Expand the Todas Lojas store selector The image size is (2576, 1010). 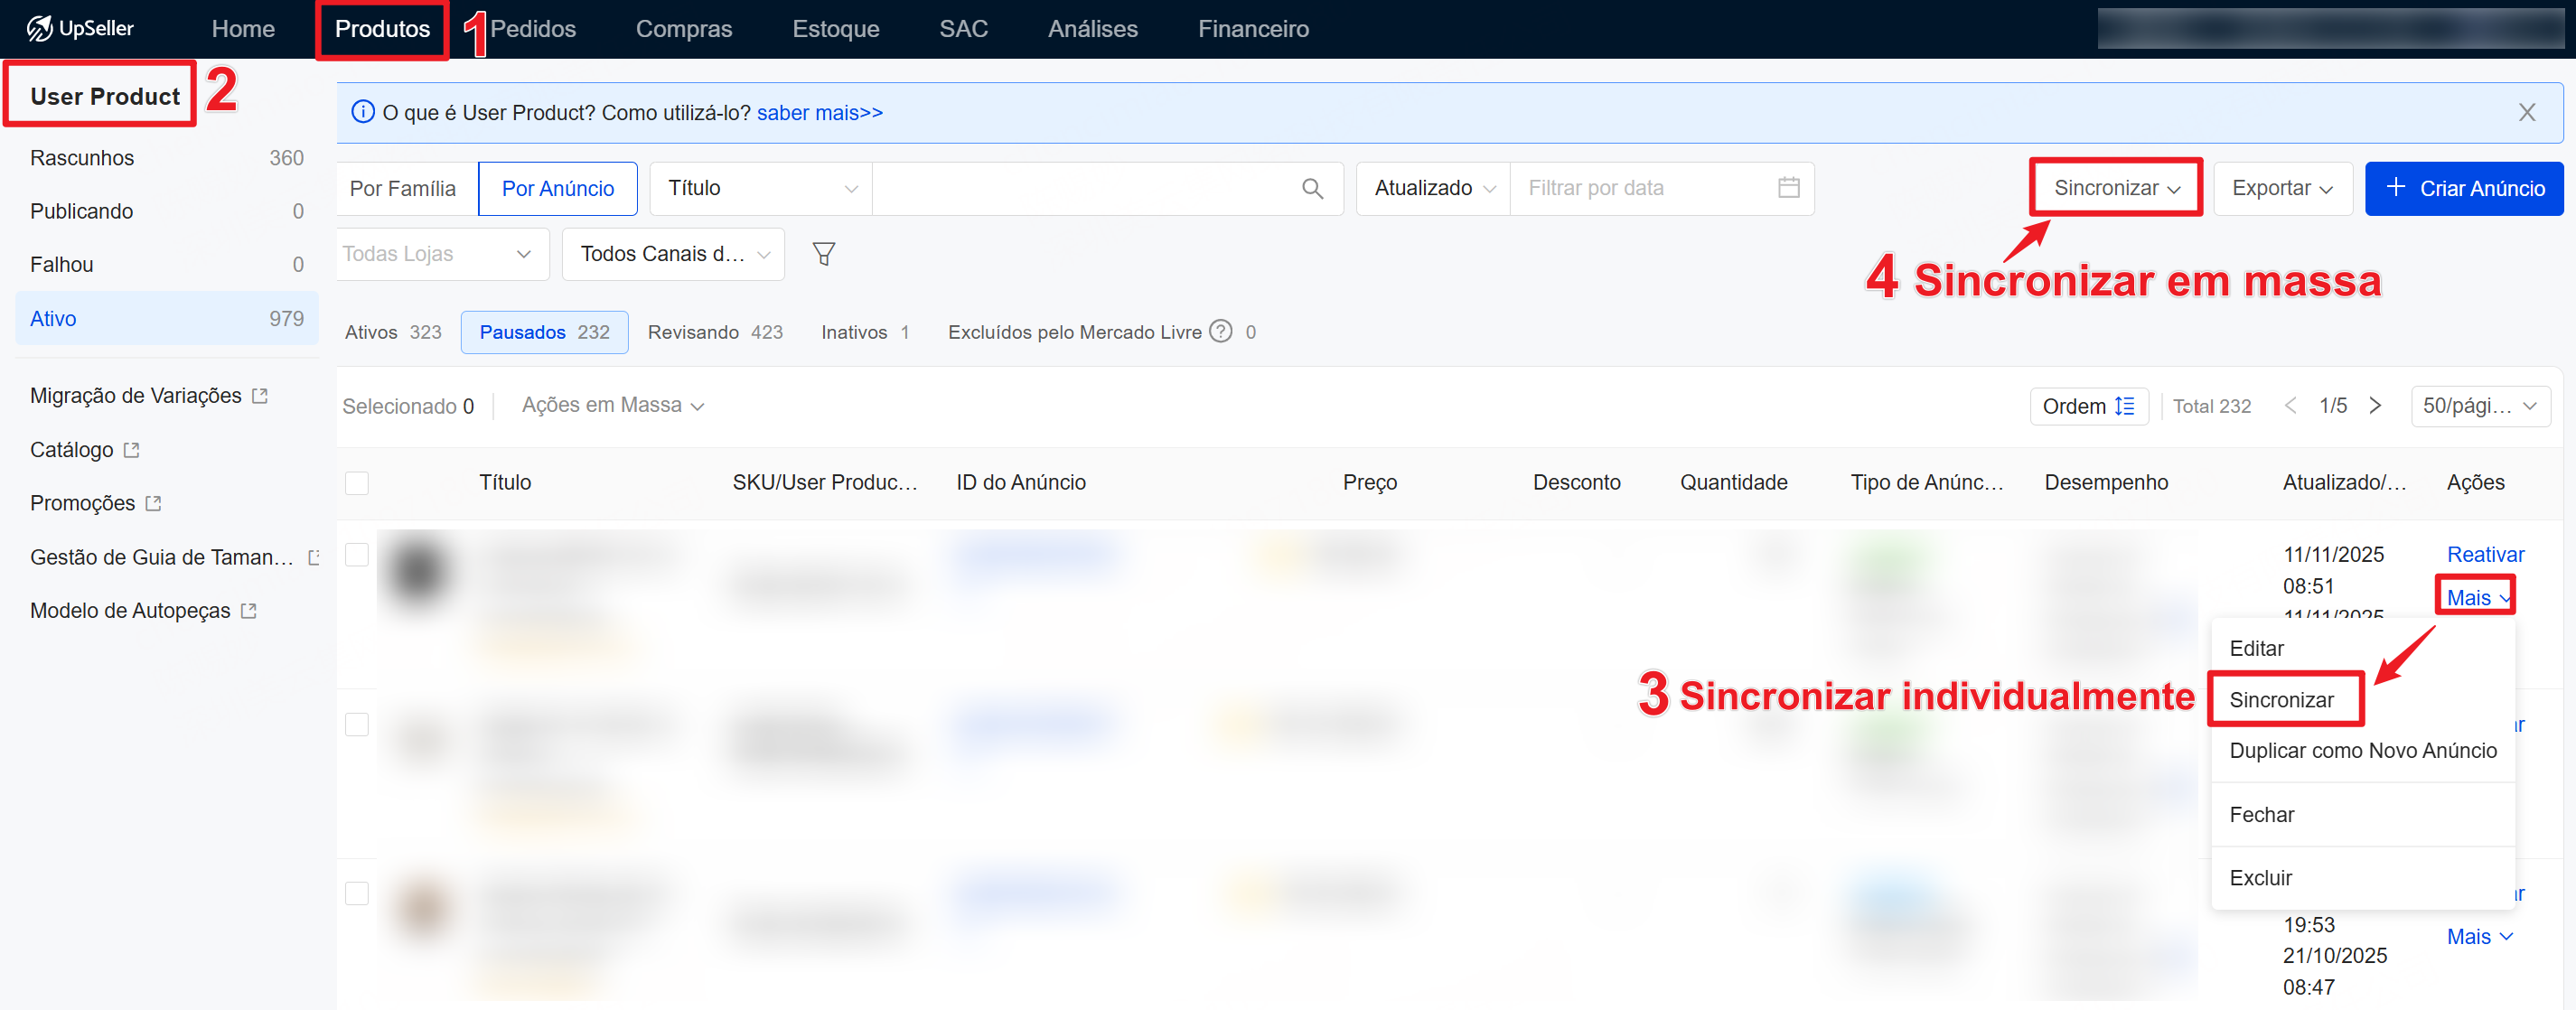tap(440, 254)
